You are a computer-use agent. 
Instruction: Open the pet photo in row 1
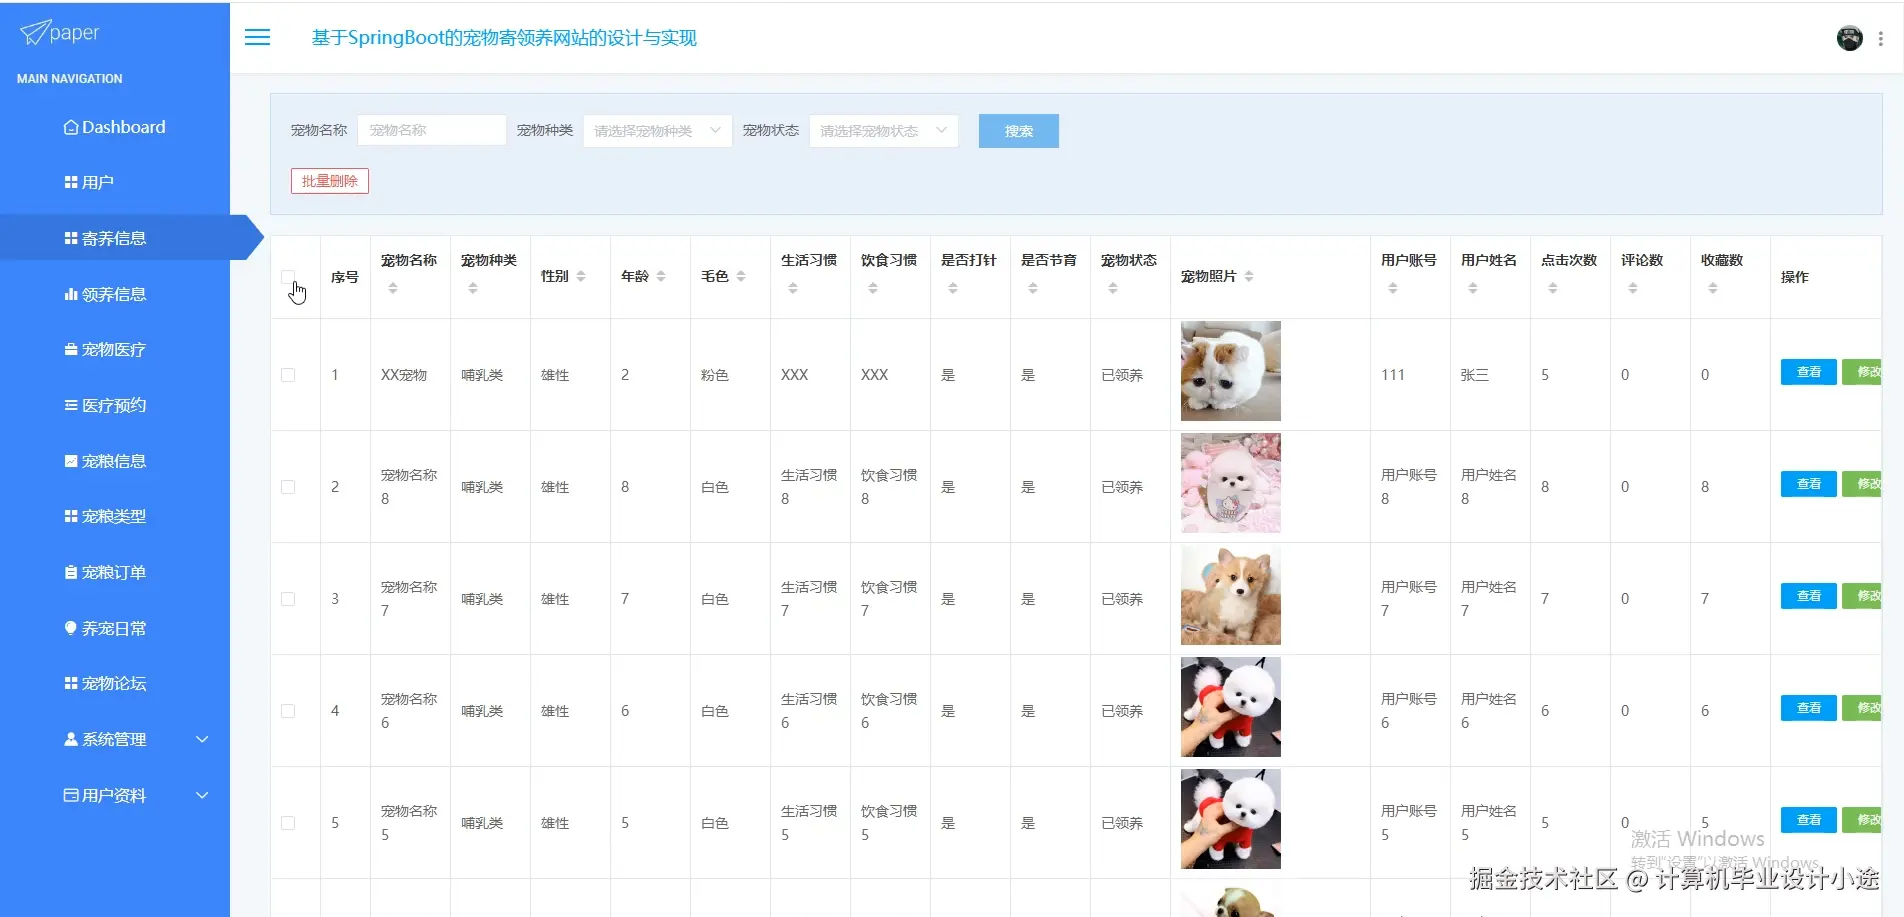(1230, 371)
